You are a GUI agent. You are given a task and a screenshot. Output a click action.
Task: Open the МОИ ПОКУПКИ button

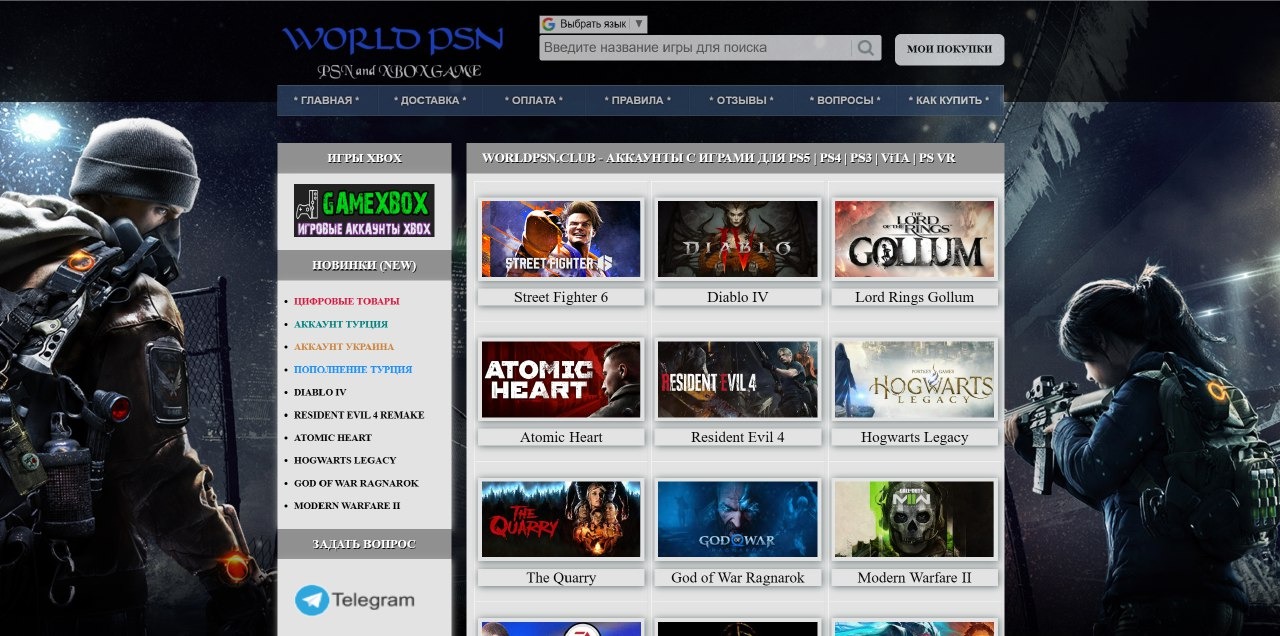click(x=949, y=49)
